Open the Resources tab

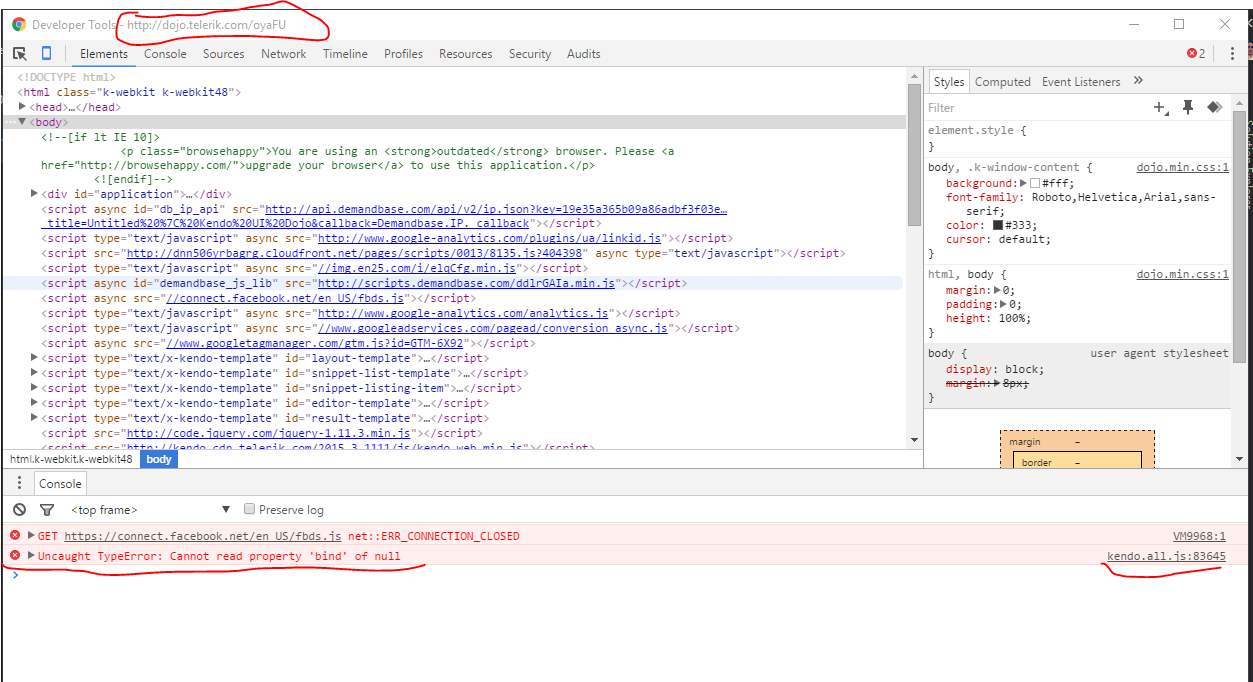point(465,54)
